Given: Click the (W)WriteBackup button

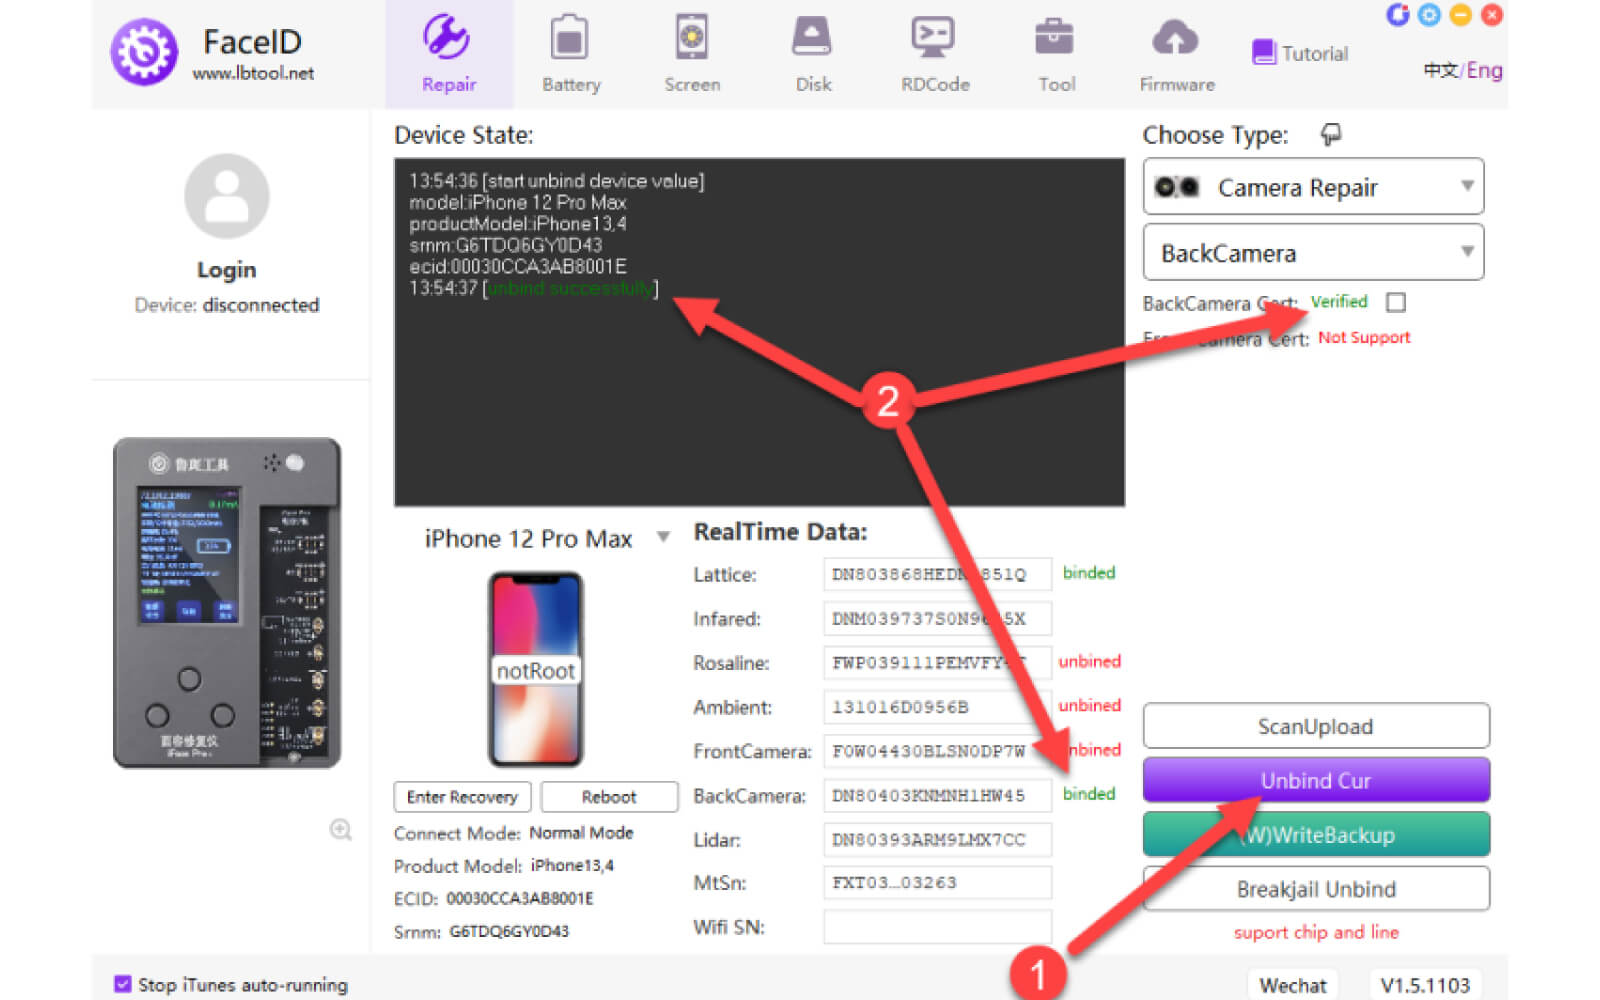Looking at the screenshot, I should pyautogui.click(x=1316, y=834).
